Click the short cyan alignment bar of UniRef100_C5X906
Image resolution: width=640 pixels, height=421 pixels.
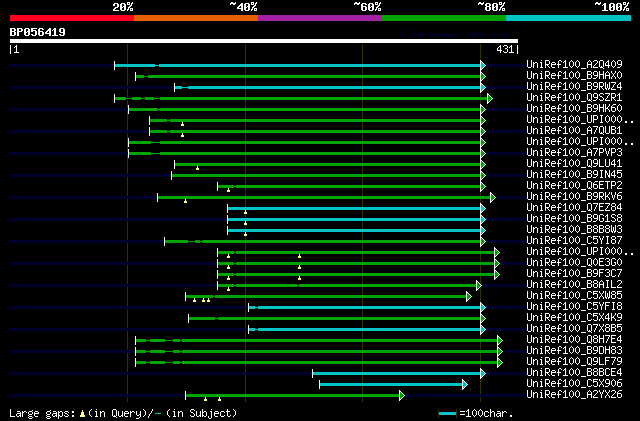point(391,385)
